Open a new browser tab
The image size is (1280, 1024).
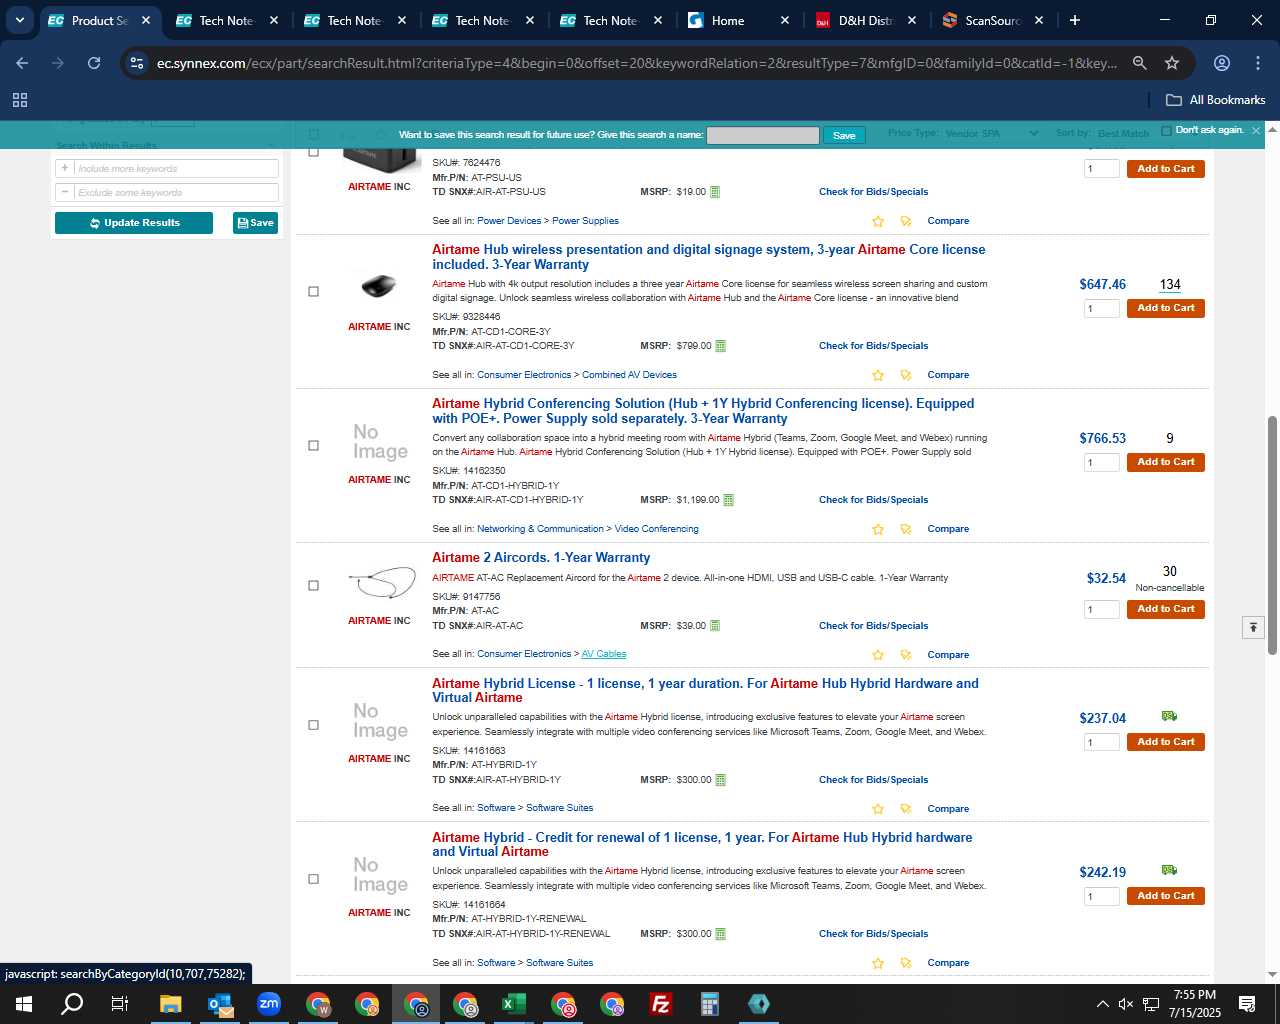(1075, 20)
